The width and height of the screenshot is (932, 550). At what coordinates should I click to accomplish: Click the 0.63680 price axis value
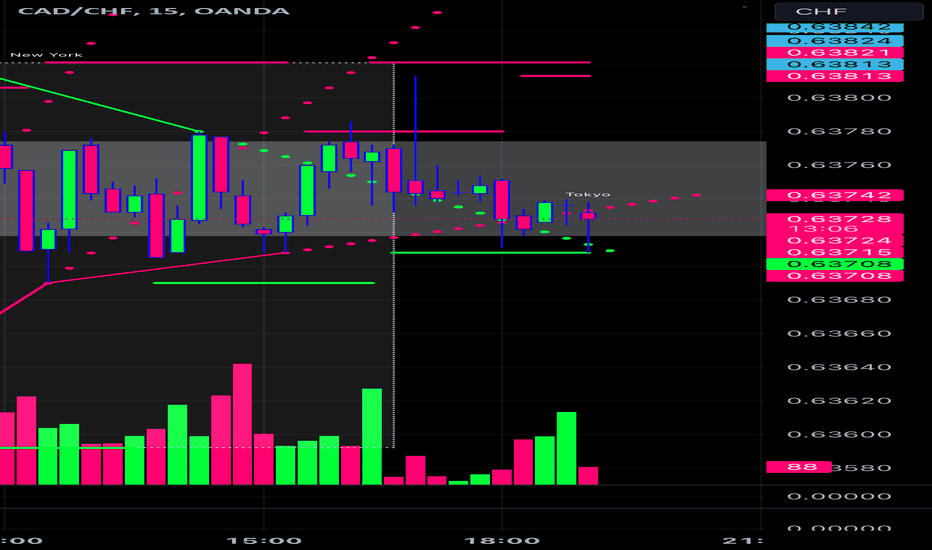pyautogui.click(x=839, y=300)
